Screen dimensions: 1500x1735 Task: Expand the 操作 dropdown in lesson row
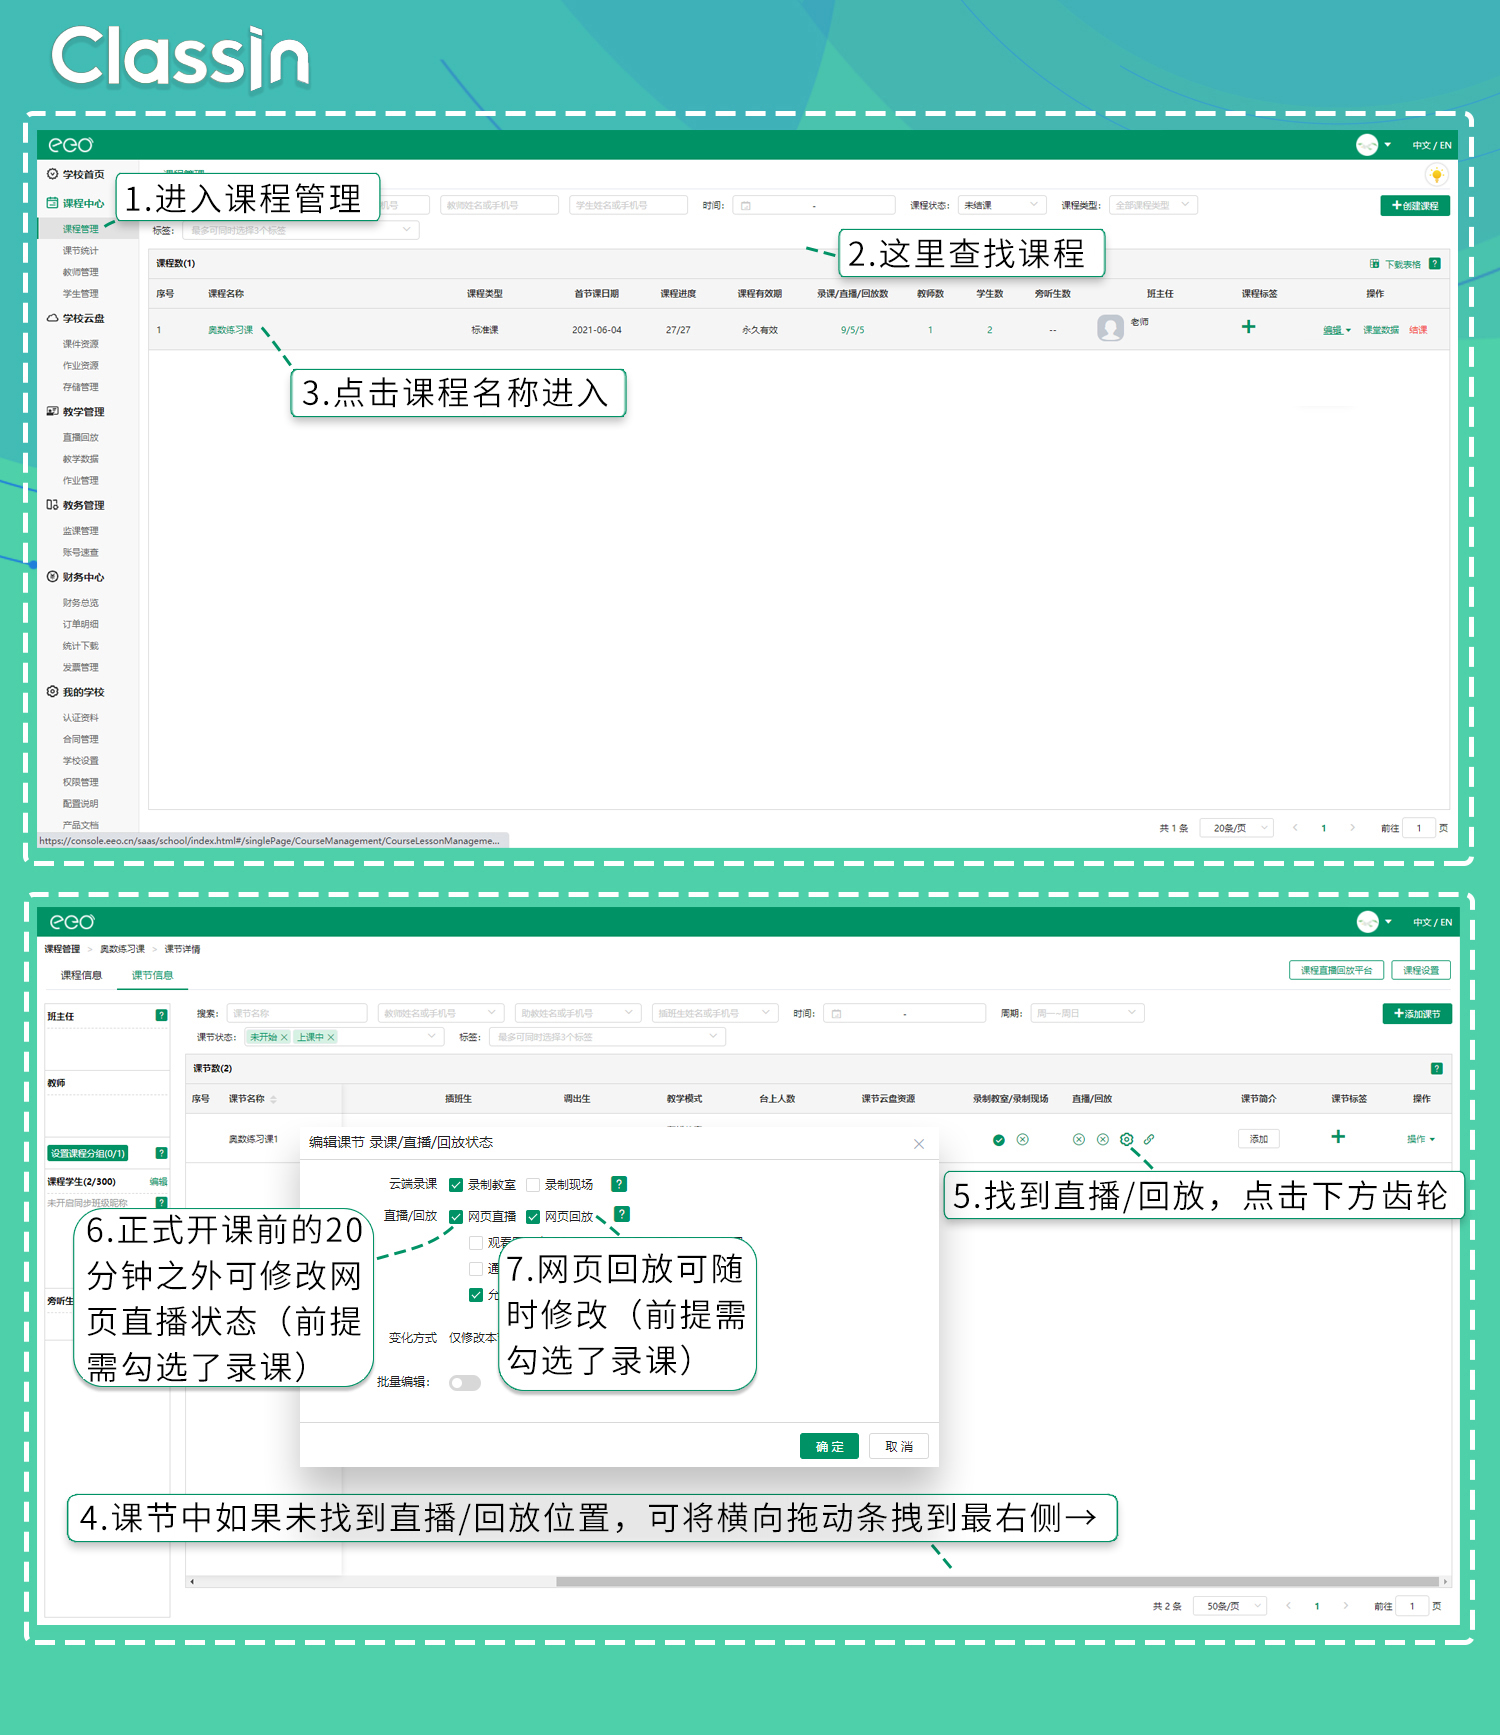click(x=1421, y=1139)
